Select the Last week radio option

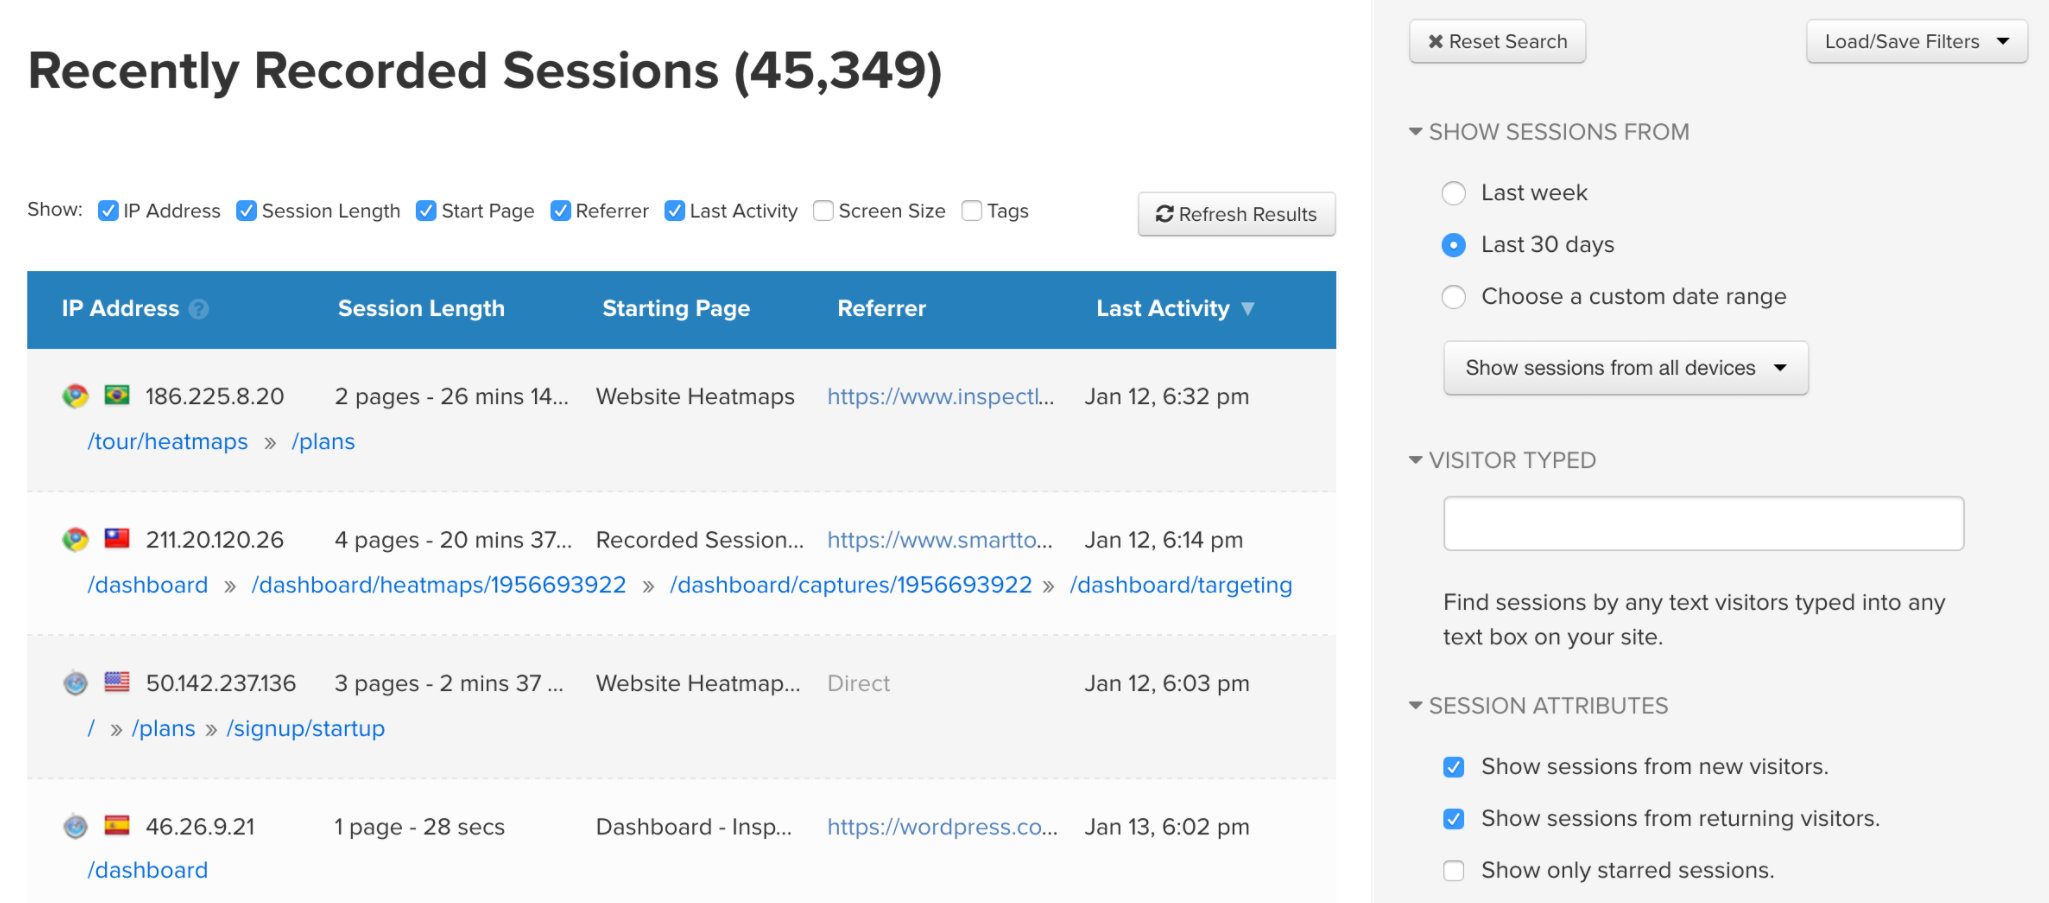(1454, 193)
